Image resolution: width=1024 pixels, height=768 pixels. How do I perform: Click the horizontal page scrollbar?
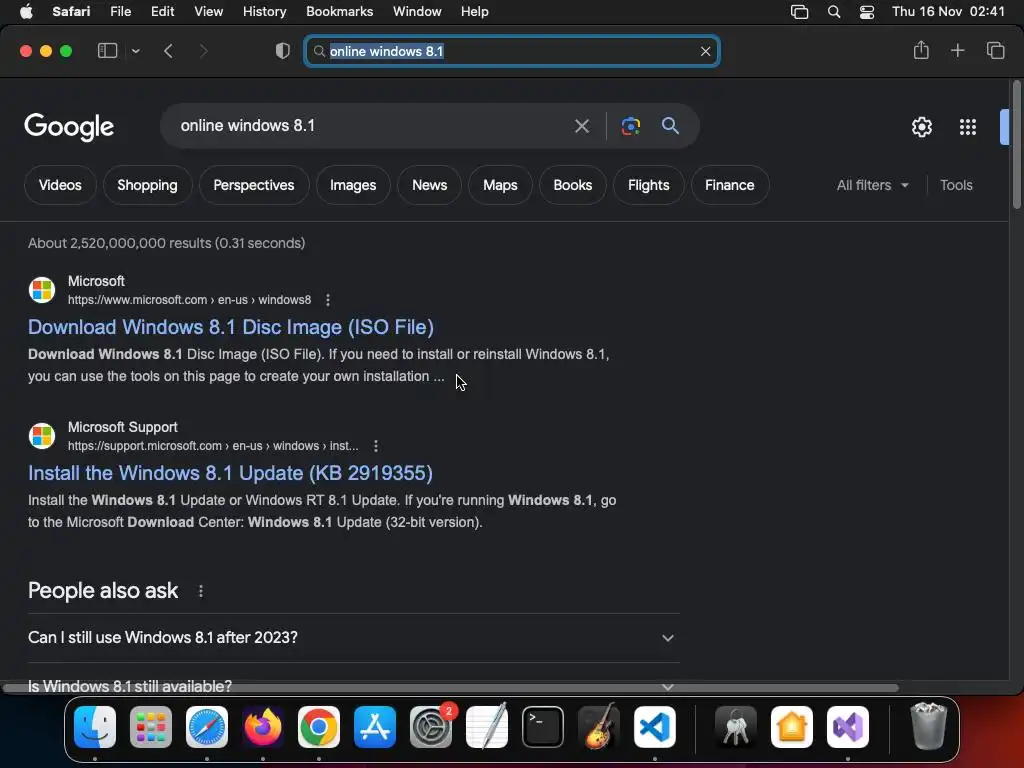point(451,688)
